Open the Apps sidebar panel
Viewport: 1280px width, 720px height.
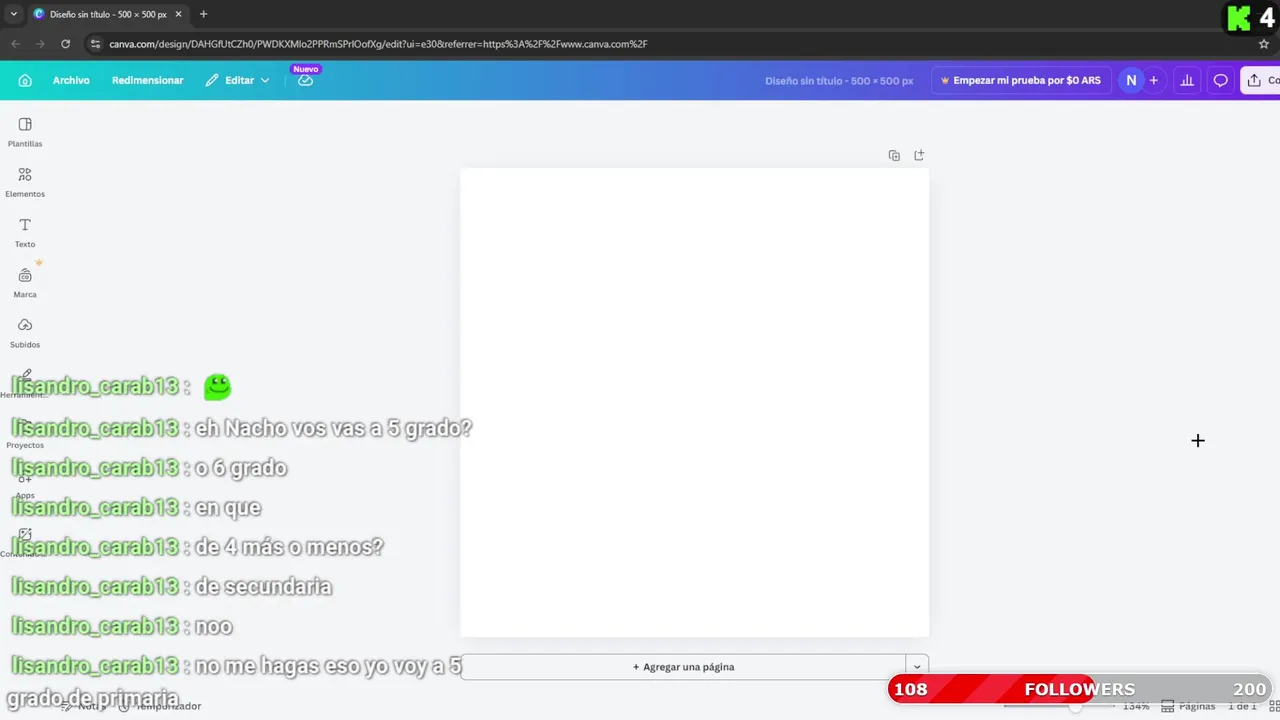[25, 484]
